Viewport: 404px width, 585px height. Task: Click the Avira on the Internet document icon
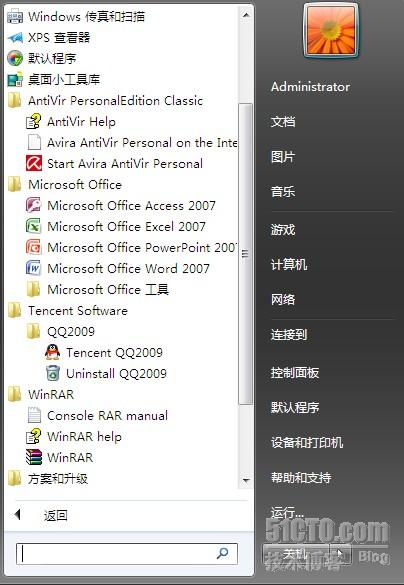[x=34, y=143]
